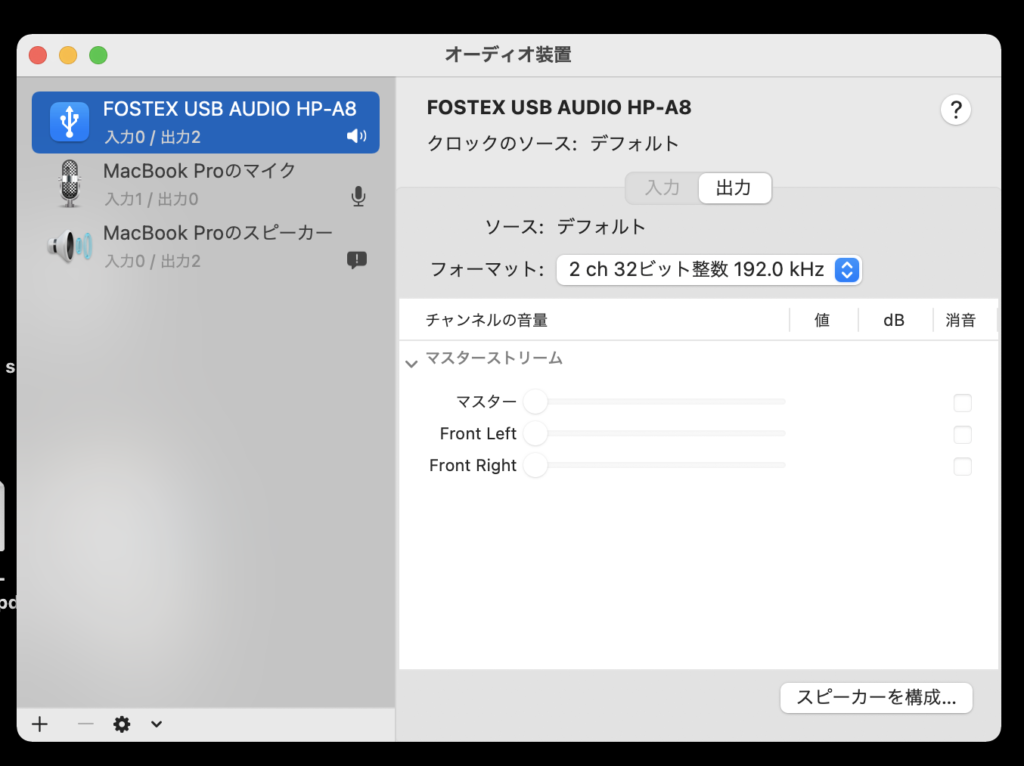Toggle mute checkbox for Front Left
1024x766 pixels.
coord(962,435)
